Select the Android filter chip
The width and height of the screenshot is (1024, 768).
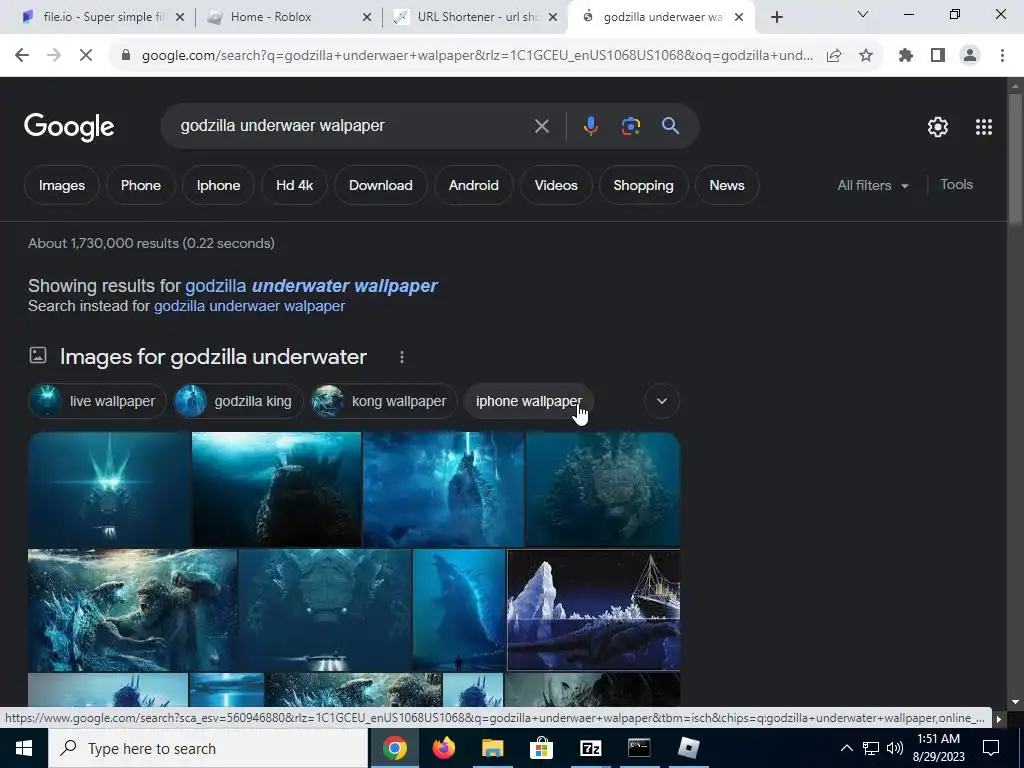click(473, 185)
